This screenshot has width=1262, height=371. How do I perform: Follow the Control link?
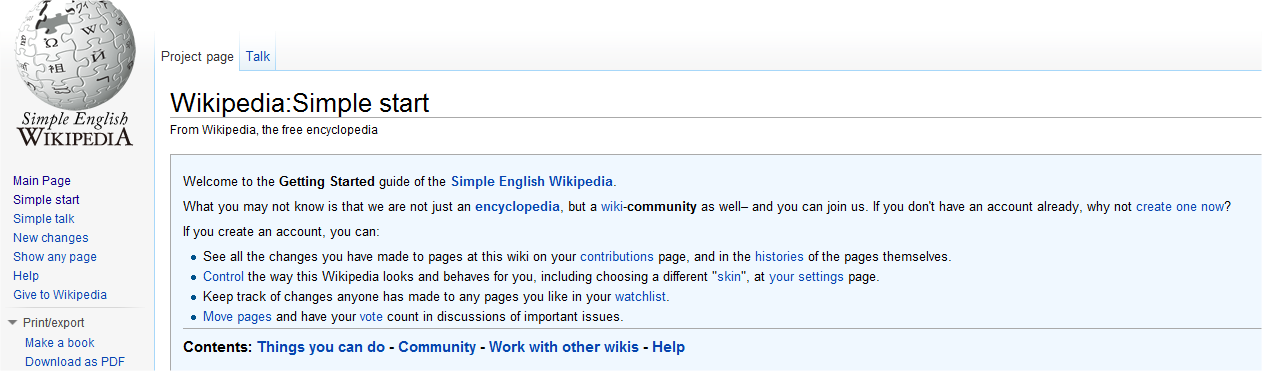pos(223,277)
